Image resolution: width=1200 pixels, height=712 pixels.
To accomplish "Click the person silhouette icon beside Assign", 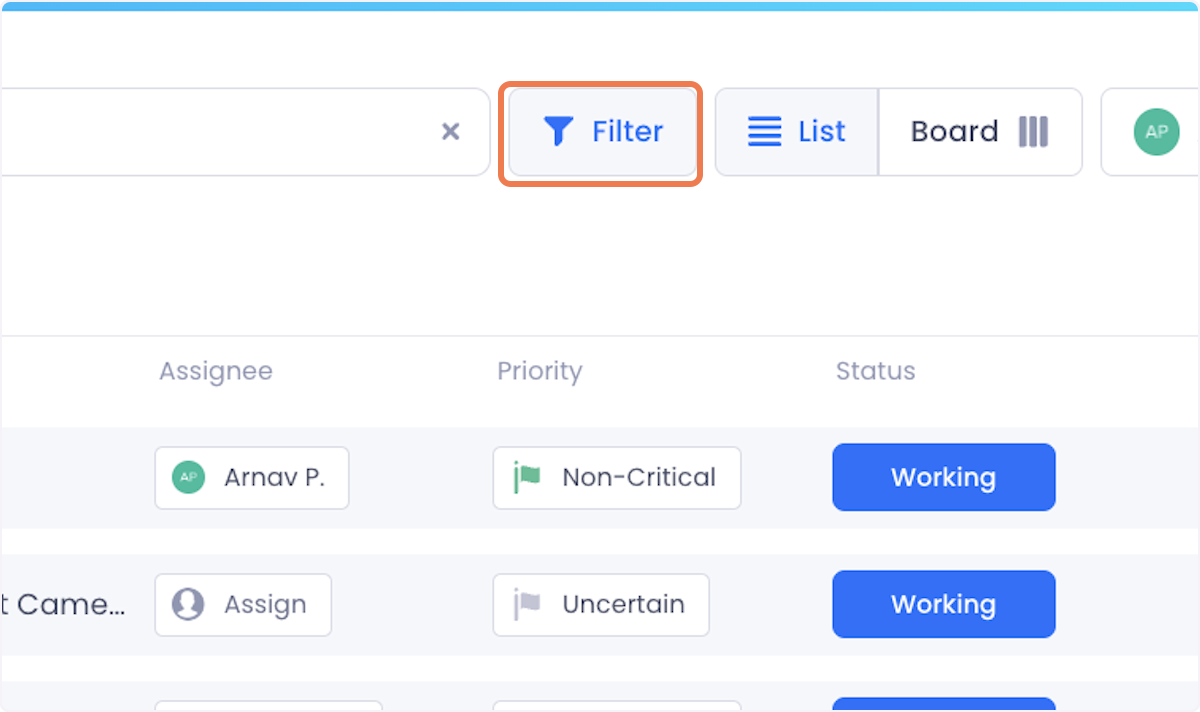I will pos(188,604).
